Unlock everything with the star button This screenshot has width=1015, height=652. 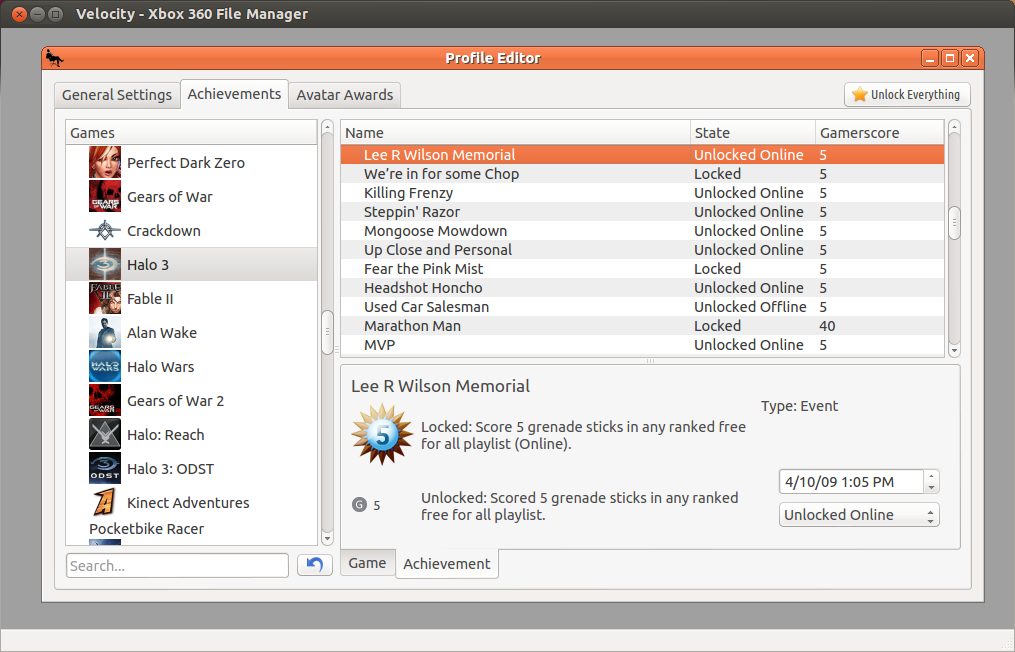(x=907, y=95)
